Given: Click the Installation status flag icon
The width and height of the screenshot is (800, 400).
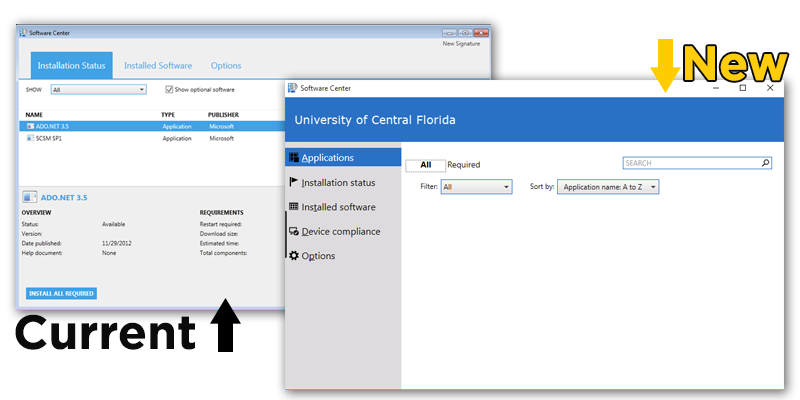Looking at the screenshot, I should coord(294,182).
